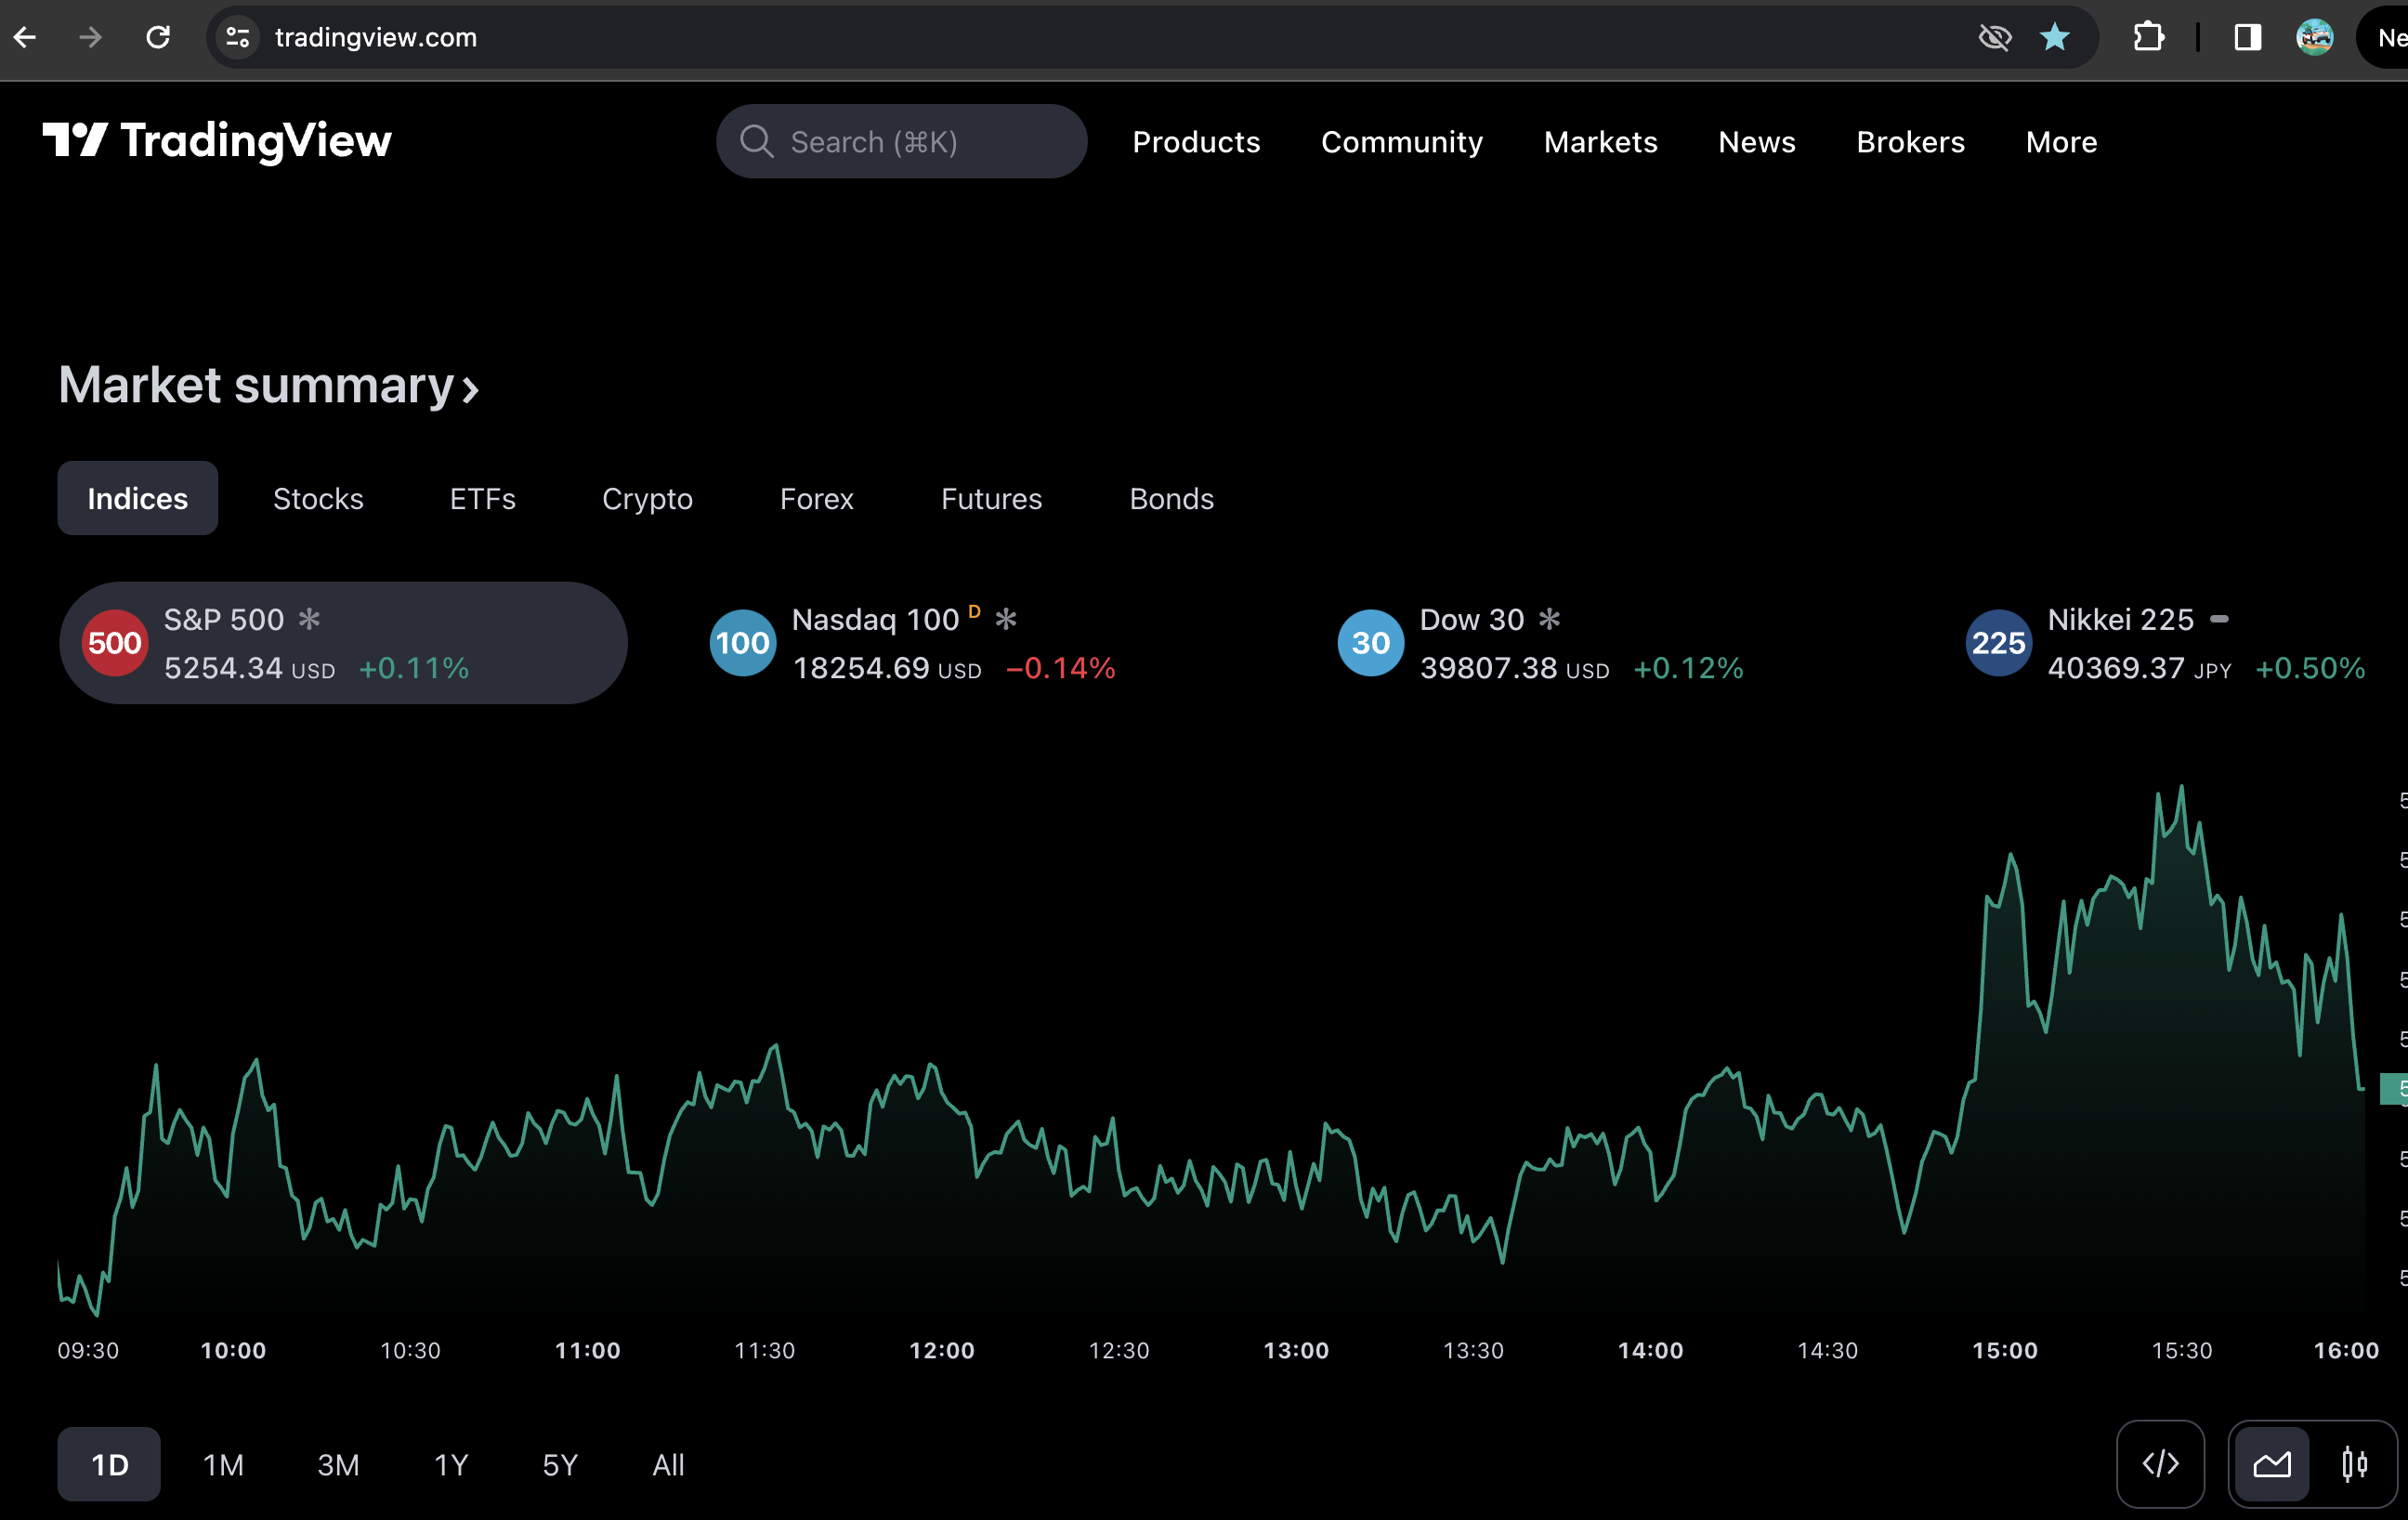Open the More menu
The width and height of the screenshot is (2408, 1520).
click(2061, 142)
